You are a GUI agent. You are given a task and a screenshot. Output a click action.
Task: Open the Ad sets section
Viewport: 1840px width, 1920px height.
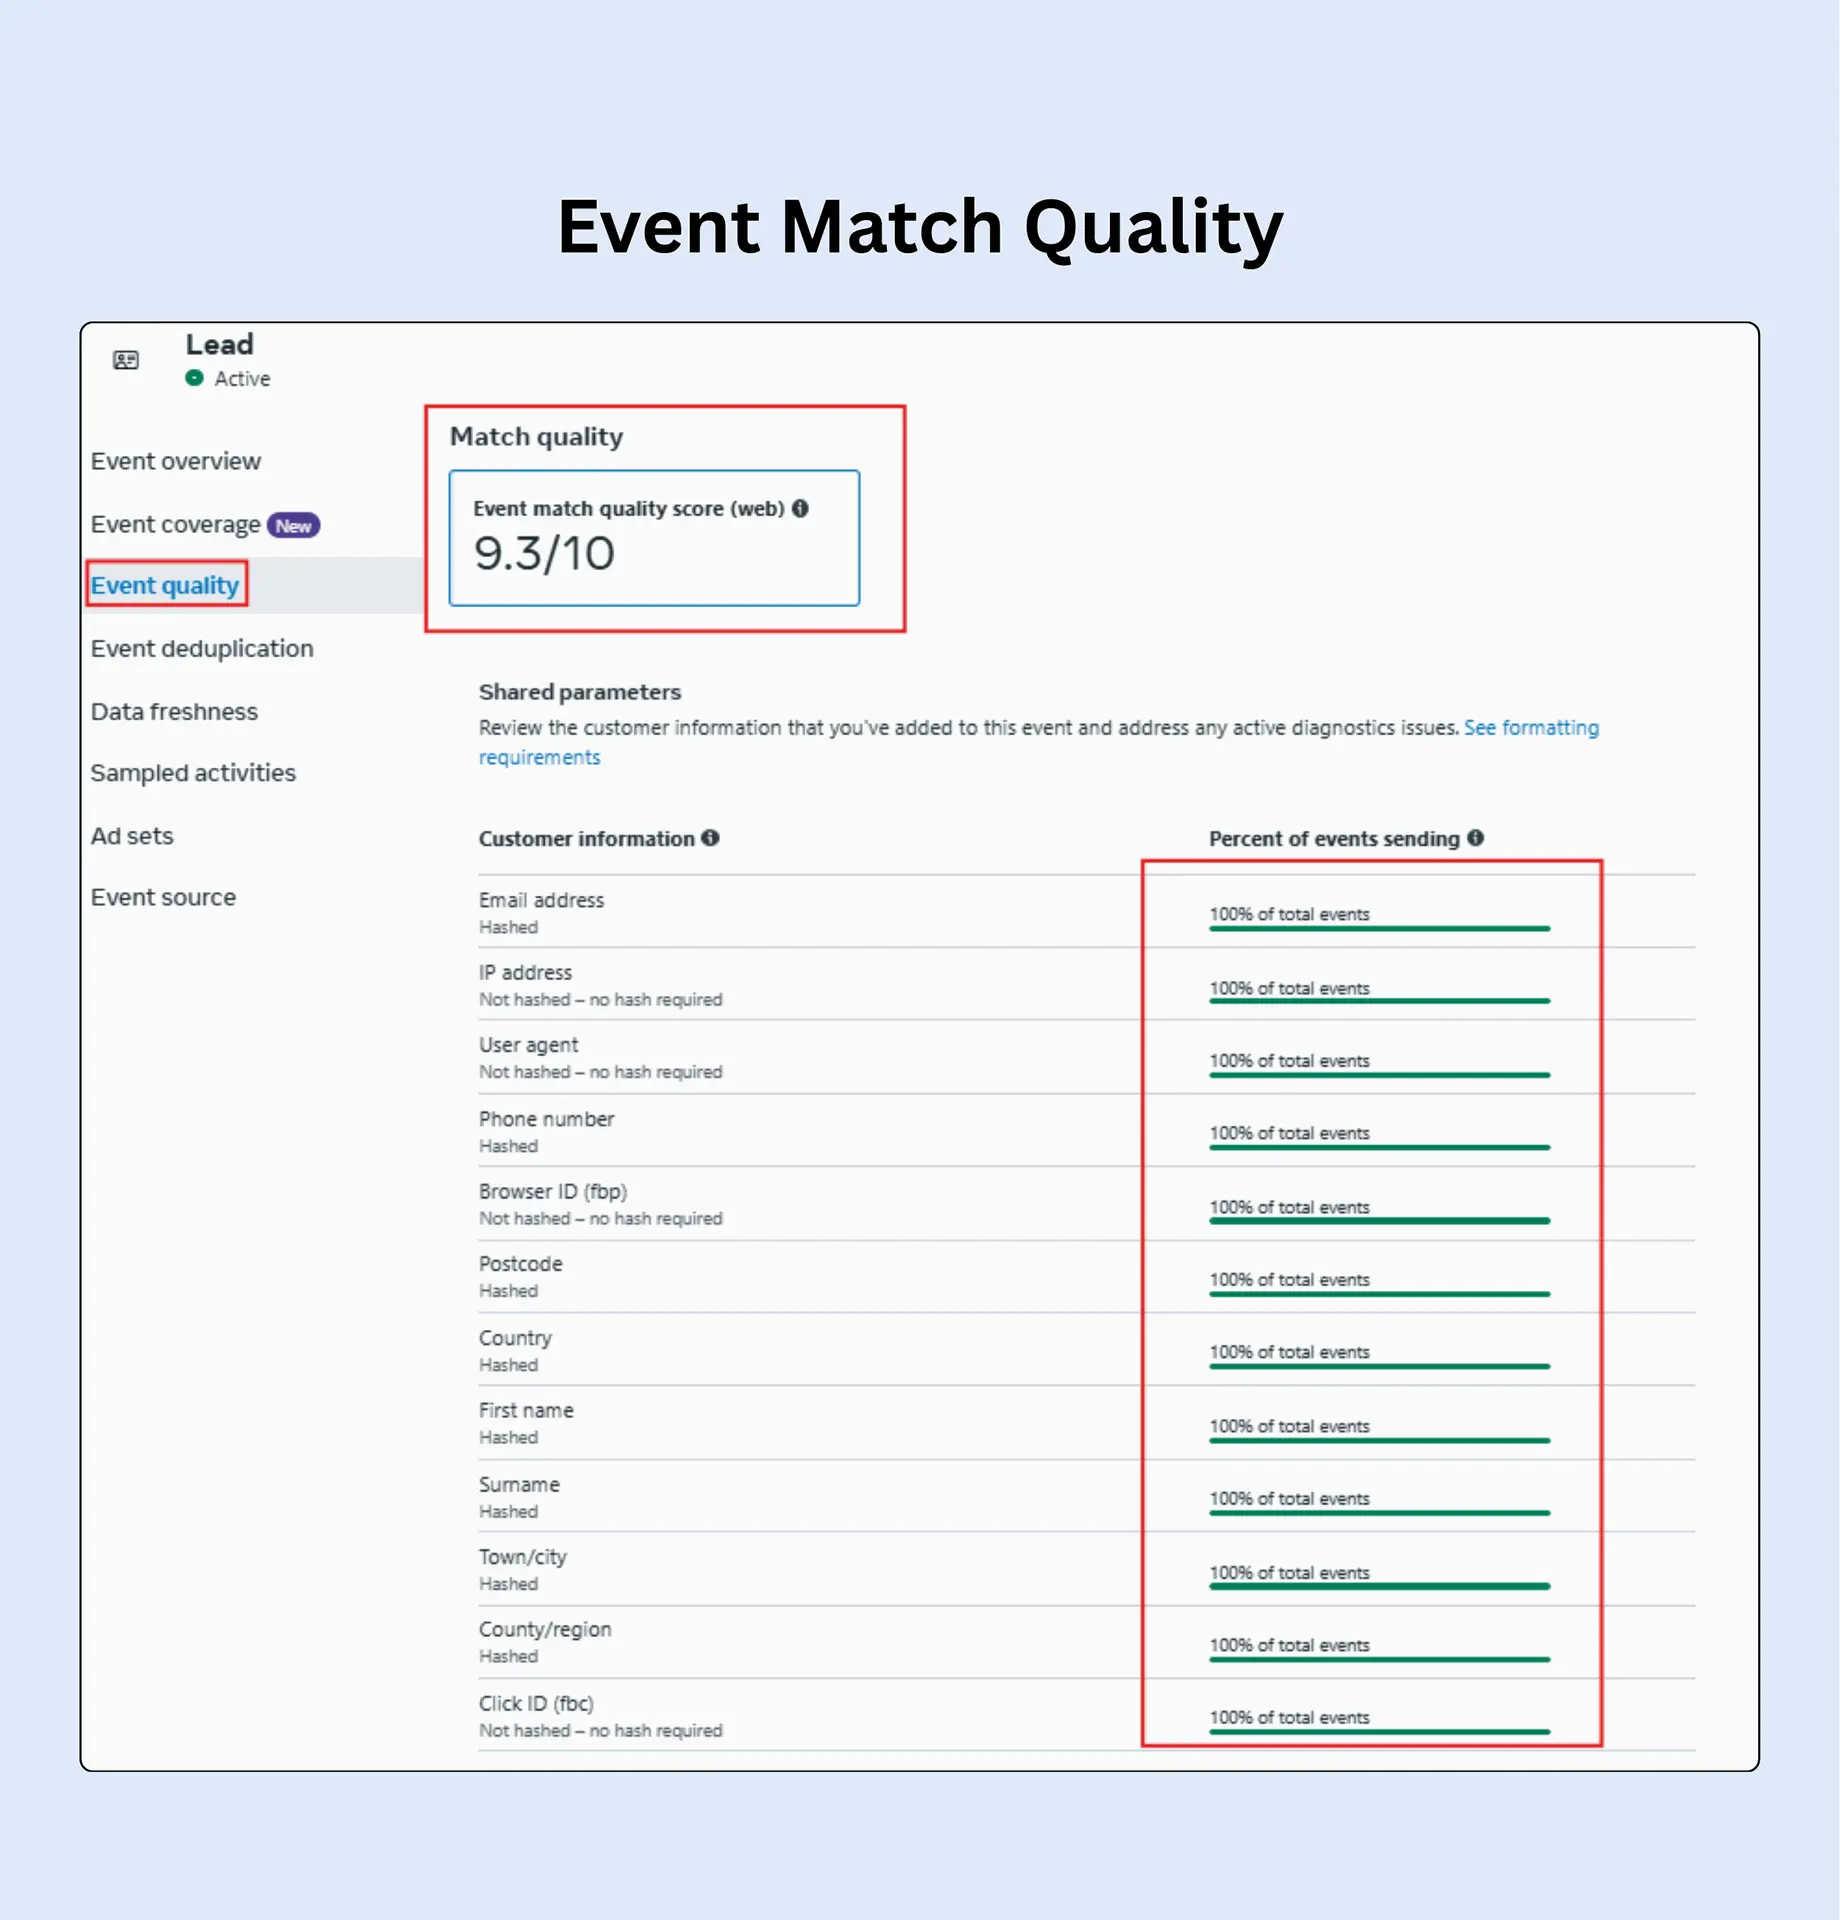click(x=132, y=836)
